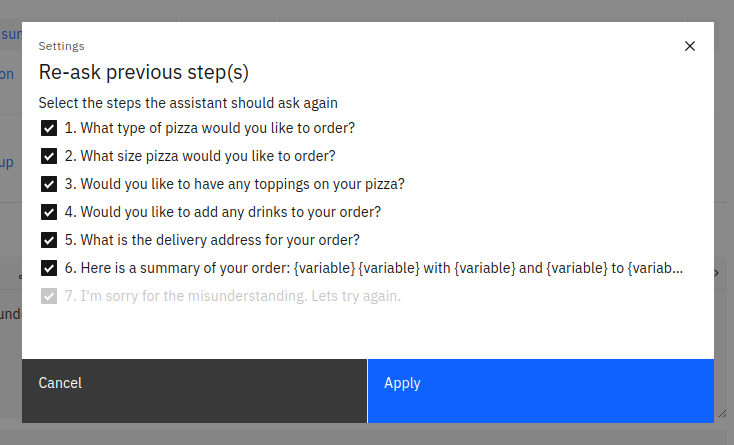
Task: Deselect step 5 delivery address checkbox
Action: (48, 240)
